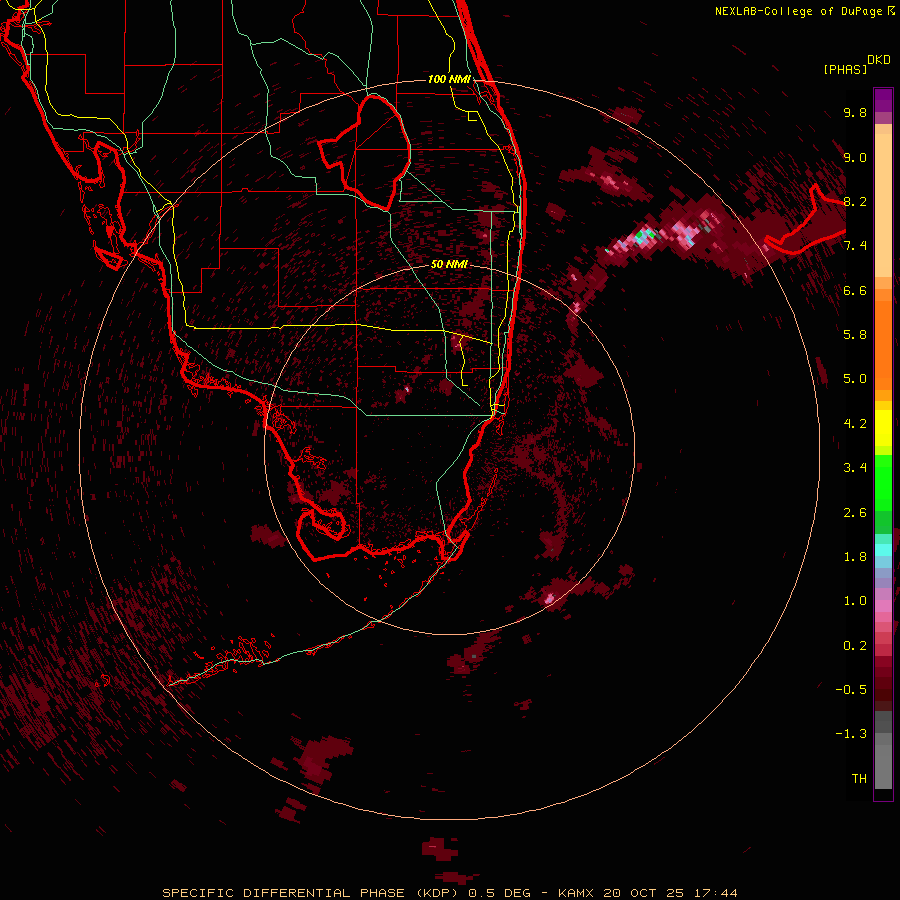This screenshot has height=900, width=900.
Task: Click the 3.4 scale label
Action: pyautogui.click(x=855, y=468)
